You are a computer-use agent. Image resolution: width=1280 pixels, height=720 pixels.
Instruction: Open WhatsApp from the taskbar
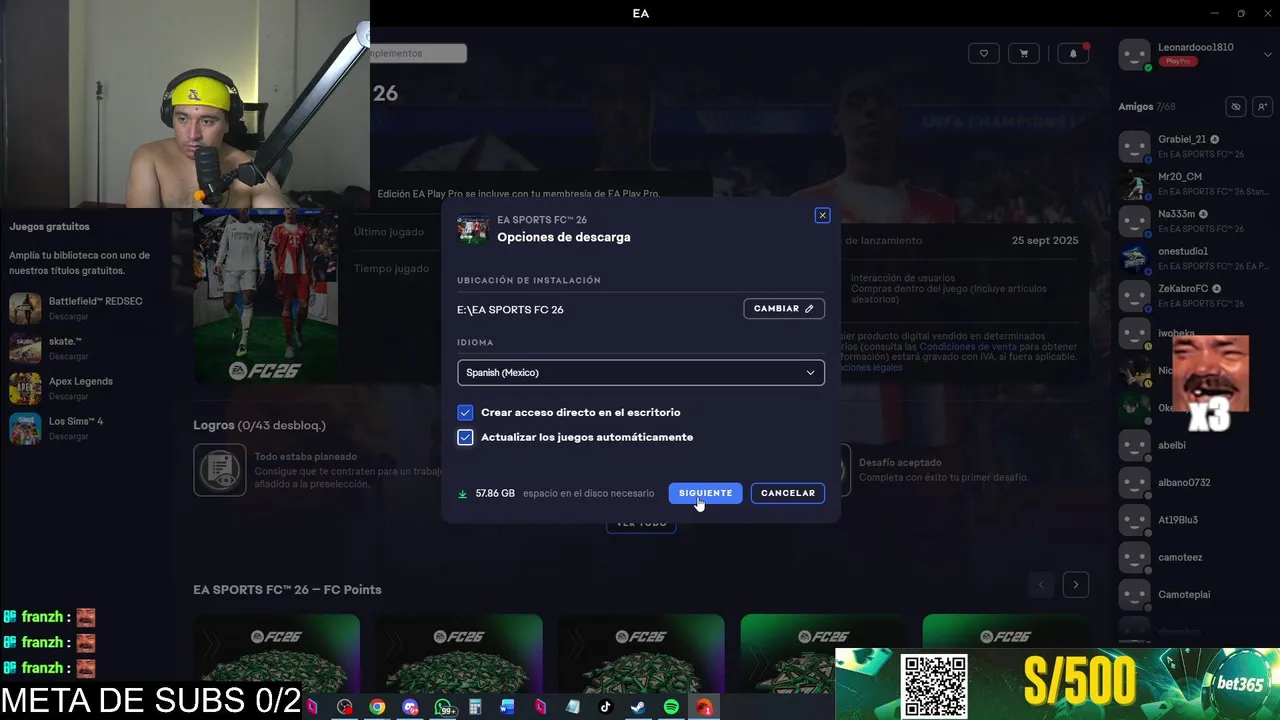(443, 707)
